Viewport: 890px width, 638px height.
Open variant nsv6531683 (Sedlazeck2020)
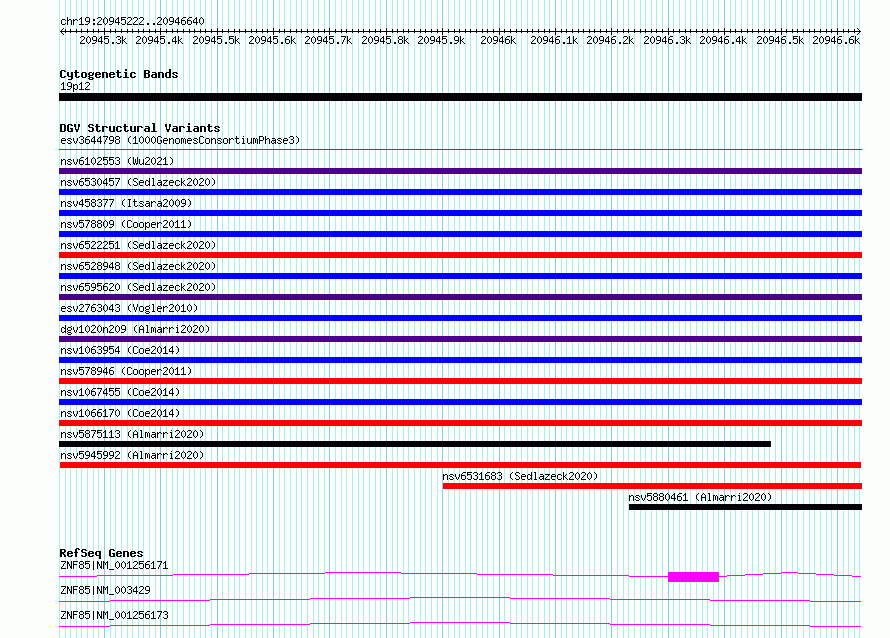tap(520, 476)
